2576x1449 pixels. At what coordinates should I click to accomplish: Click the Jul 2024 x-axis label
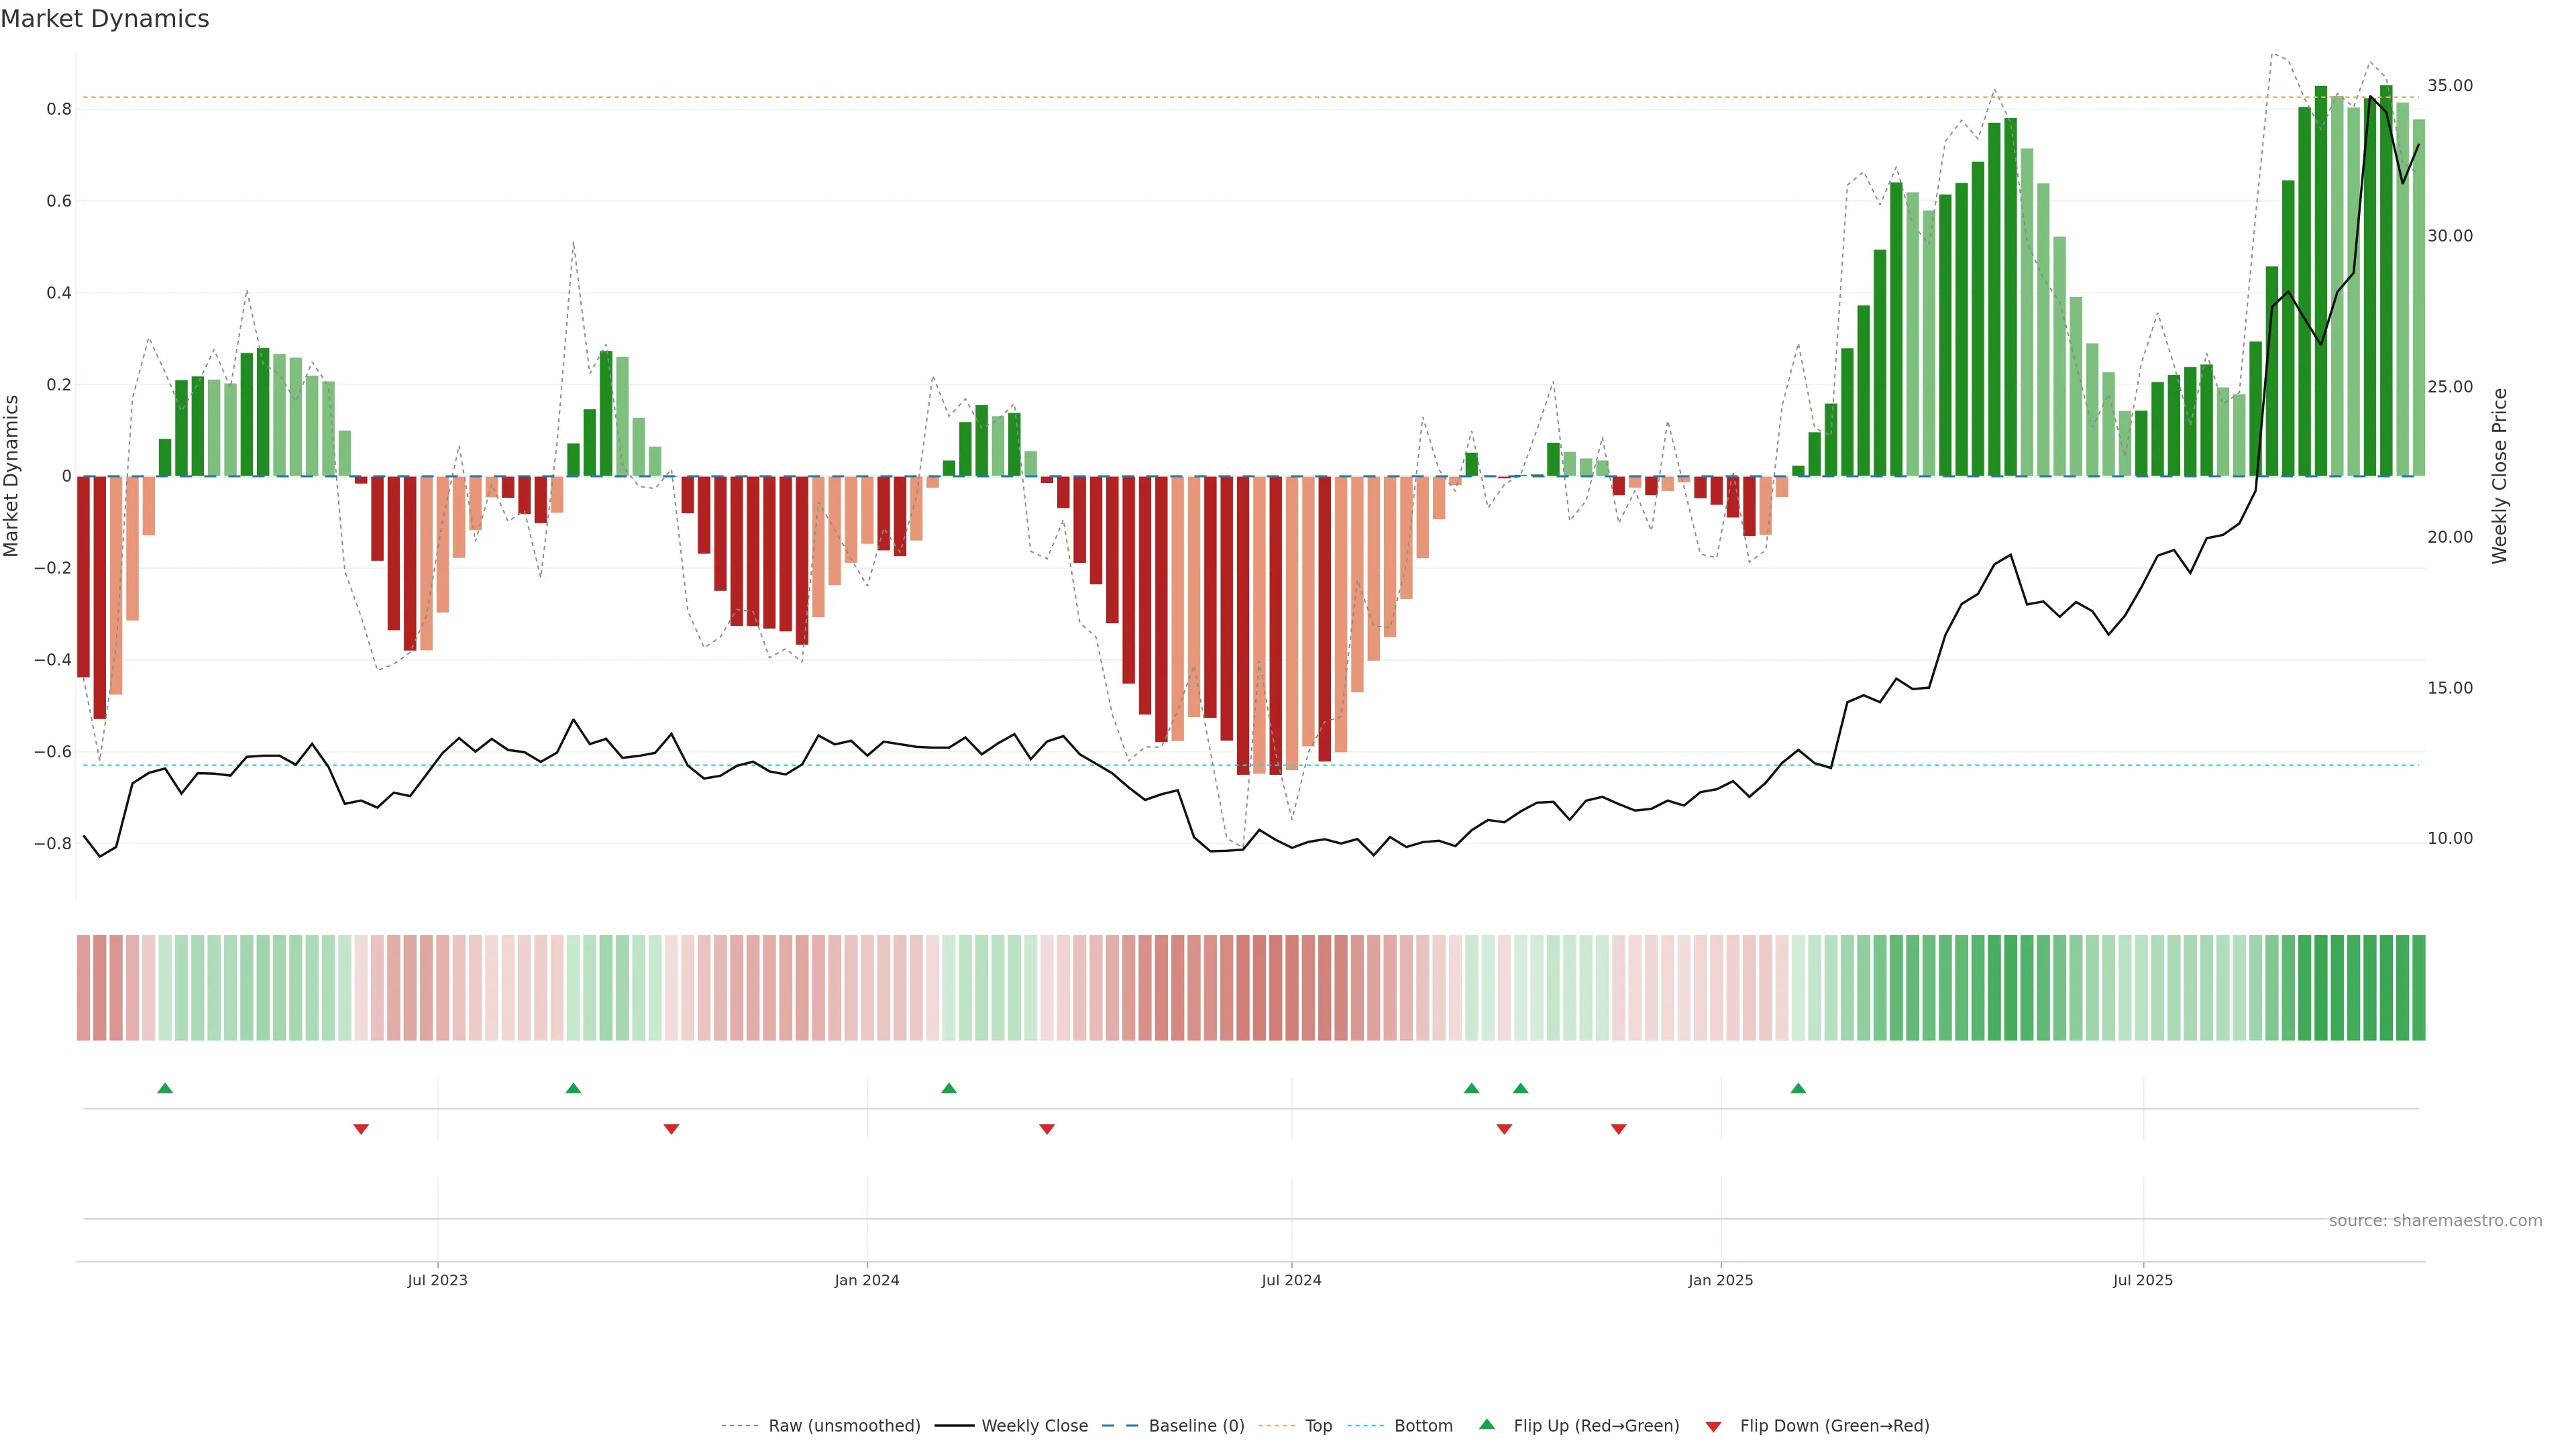click(1291, 1280)
